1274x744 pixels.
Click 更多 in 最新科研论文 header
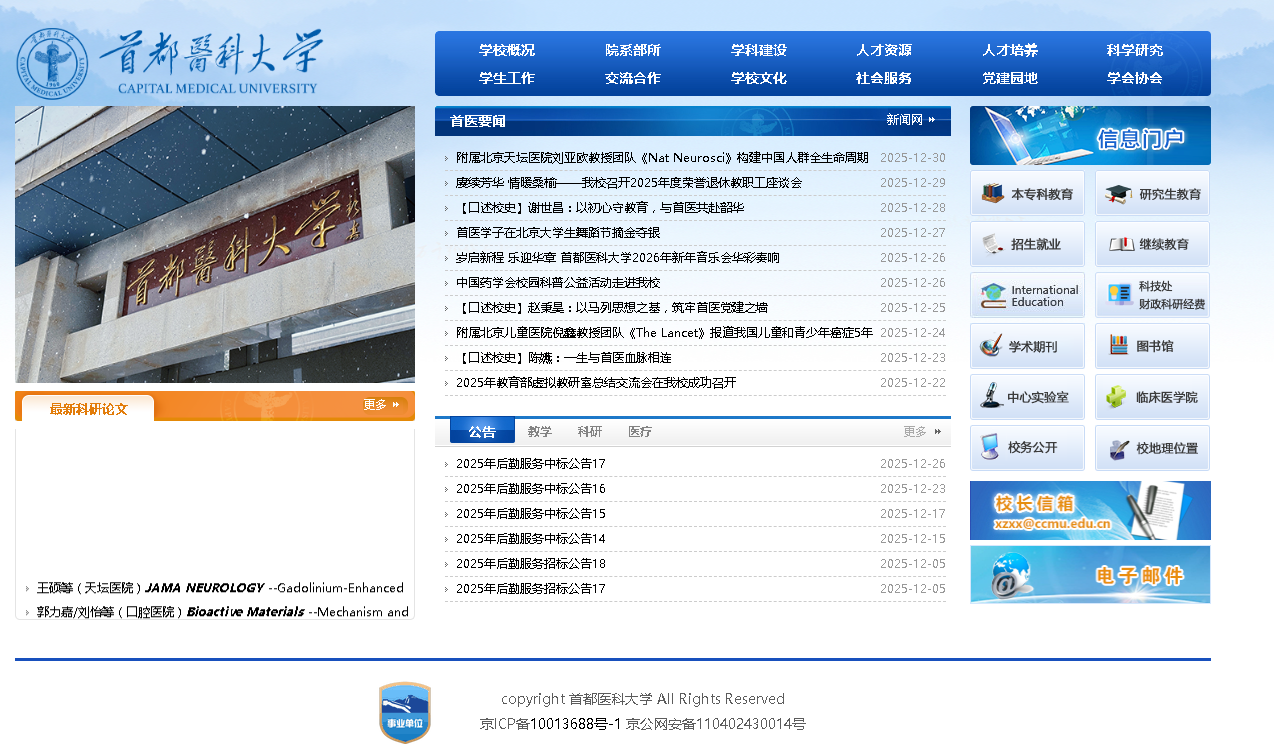pyautogui.click(x=382, y=405)
